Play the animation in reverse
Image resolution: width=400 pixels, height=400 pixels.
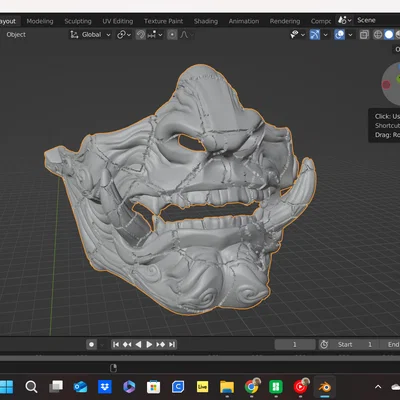click(138, 344)
